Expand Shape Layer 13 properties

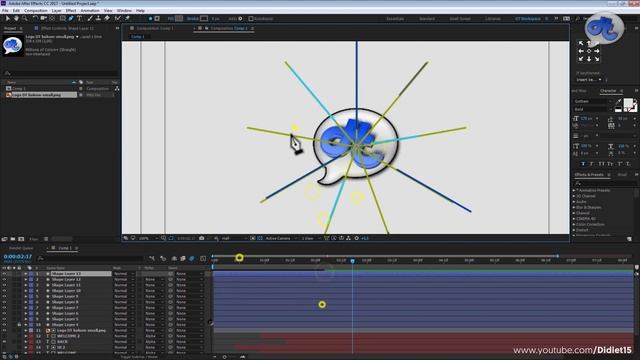click(26, 273)
